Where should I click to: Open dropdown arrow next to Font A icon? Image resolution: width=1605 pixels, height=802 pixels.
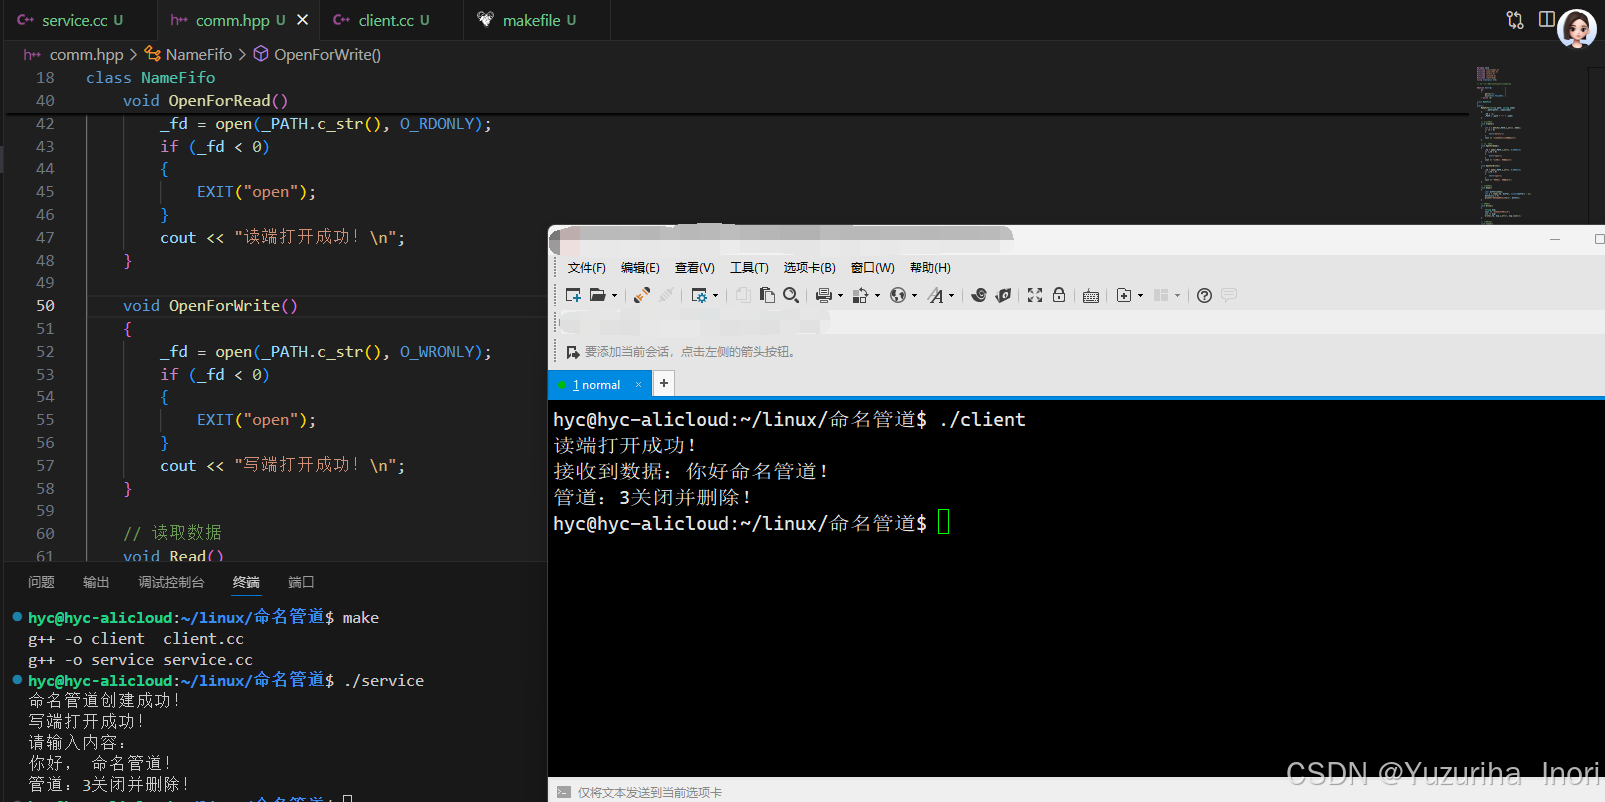[951, 296]
